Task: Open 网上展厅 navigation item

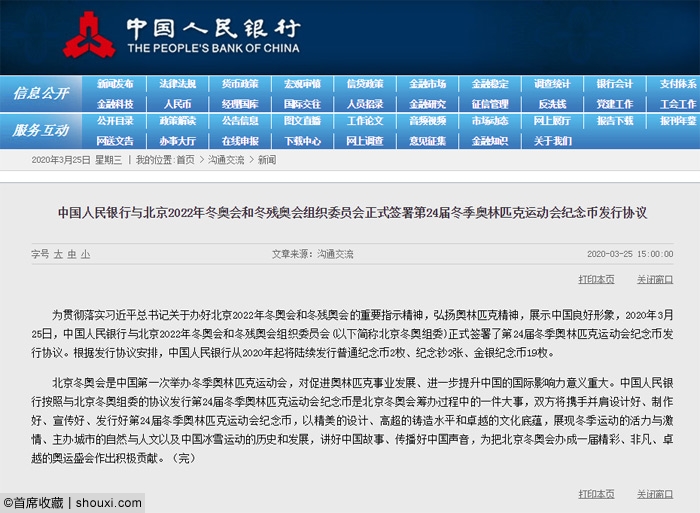Action: tap(552, 121)
